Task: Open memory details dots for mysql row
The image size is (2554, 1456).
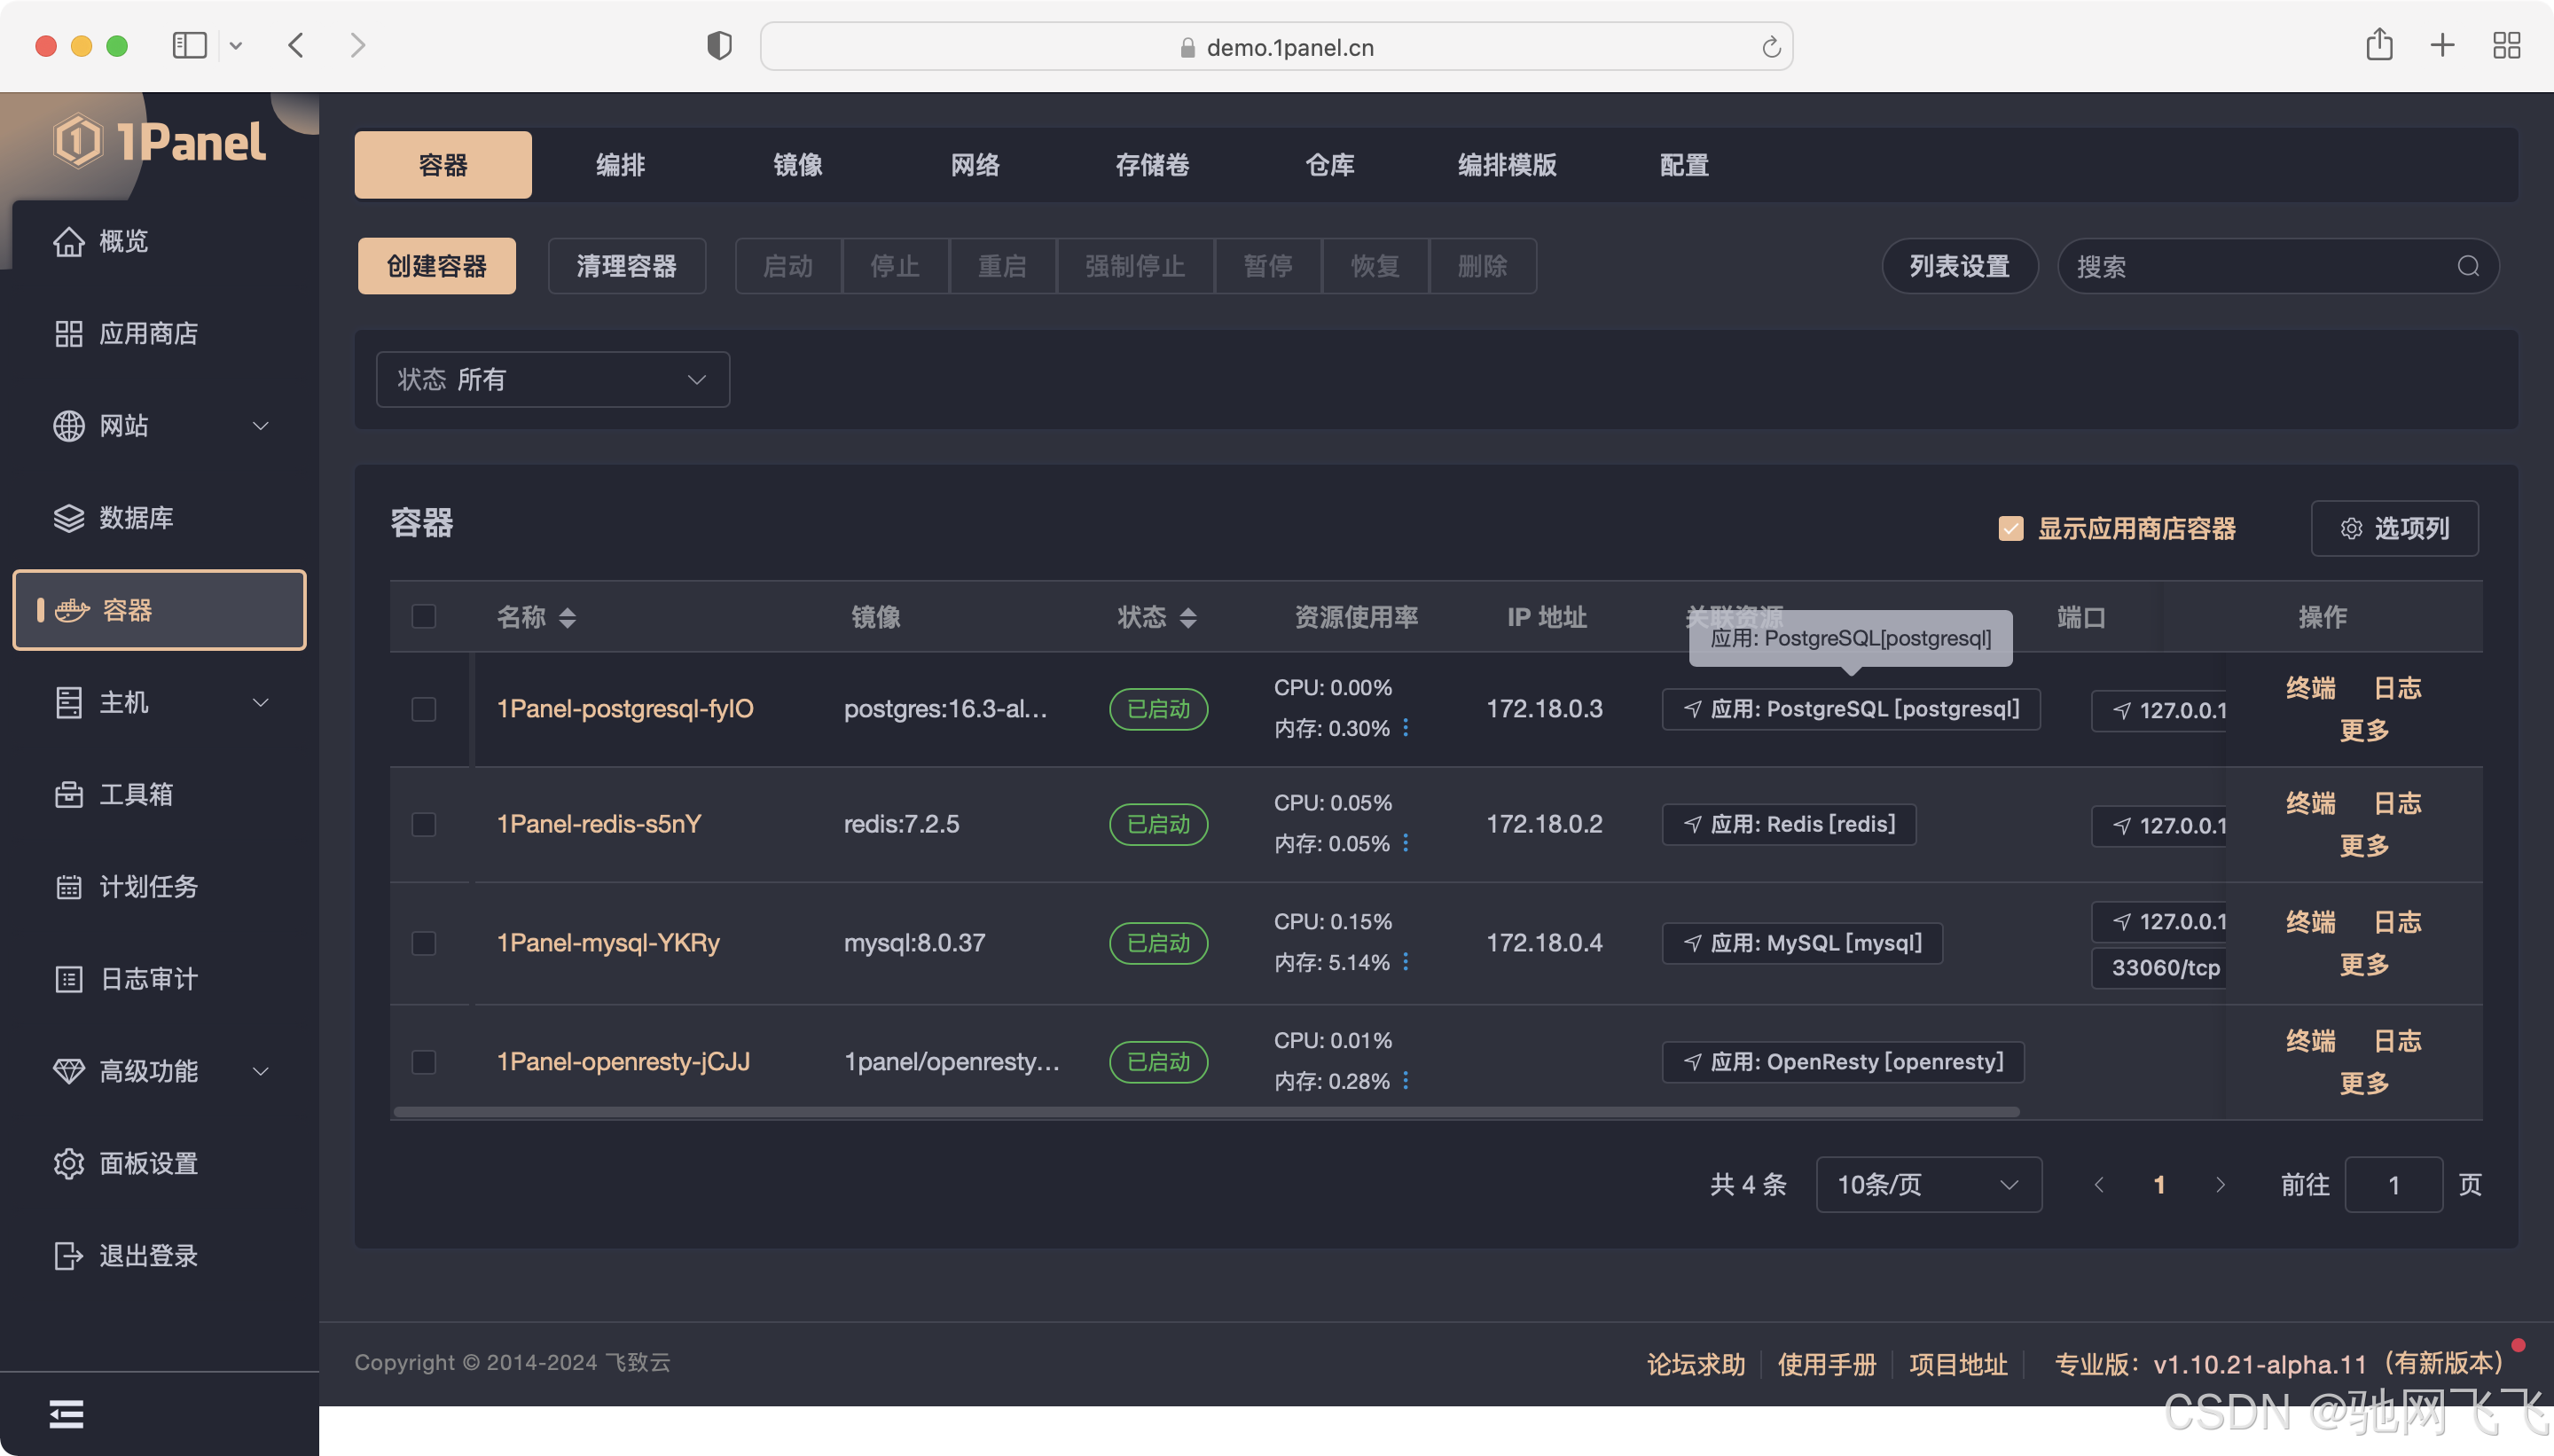Action: point(1405,962)
